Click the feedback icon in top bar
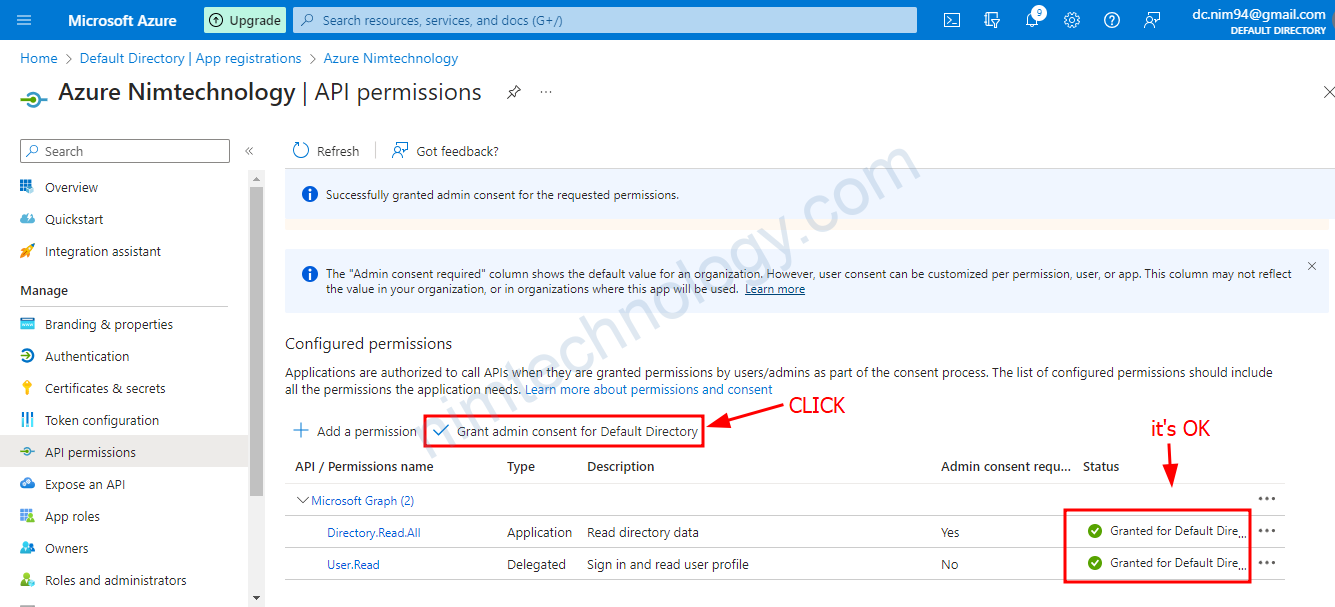The width and height of the screenshot is (1335, 607). [x=1152, y=20]
